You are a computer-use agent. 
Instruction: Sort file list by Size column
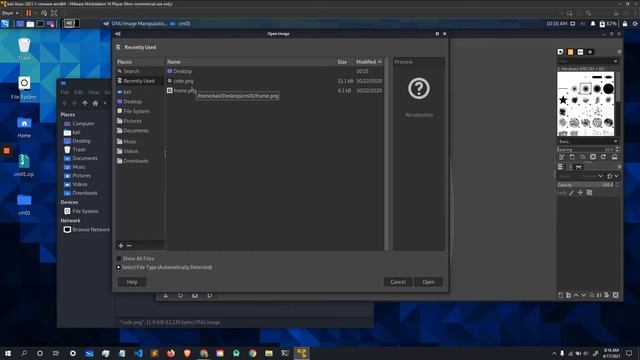coord(343,62)
